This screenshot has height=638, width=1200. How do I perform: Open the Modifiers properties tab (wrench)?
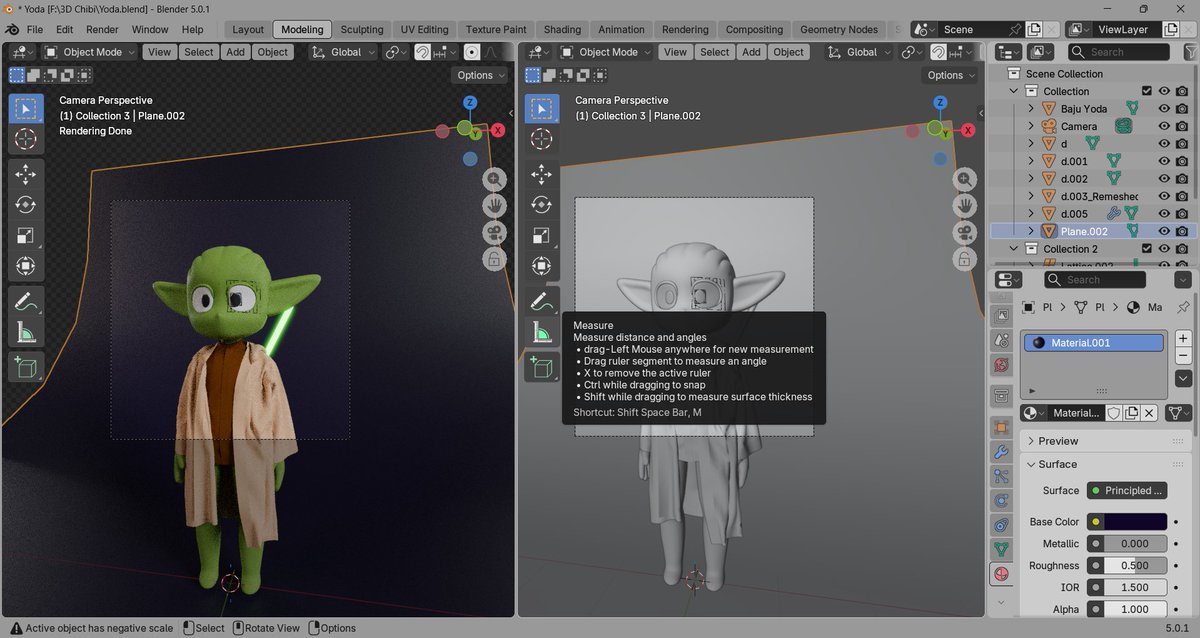[1001, 451]
